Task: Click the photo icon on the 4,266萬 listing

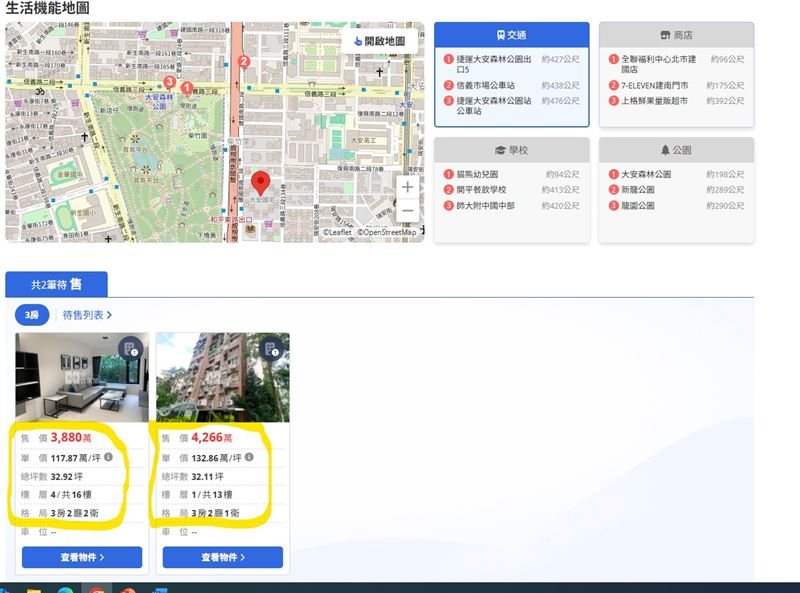Action: pos(271,349)
